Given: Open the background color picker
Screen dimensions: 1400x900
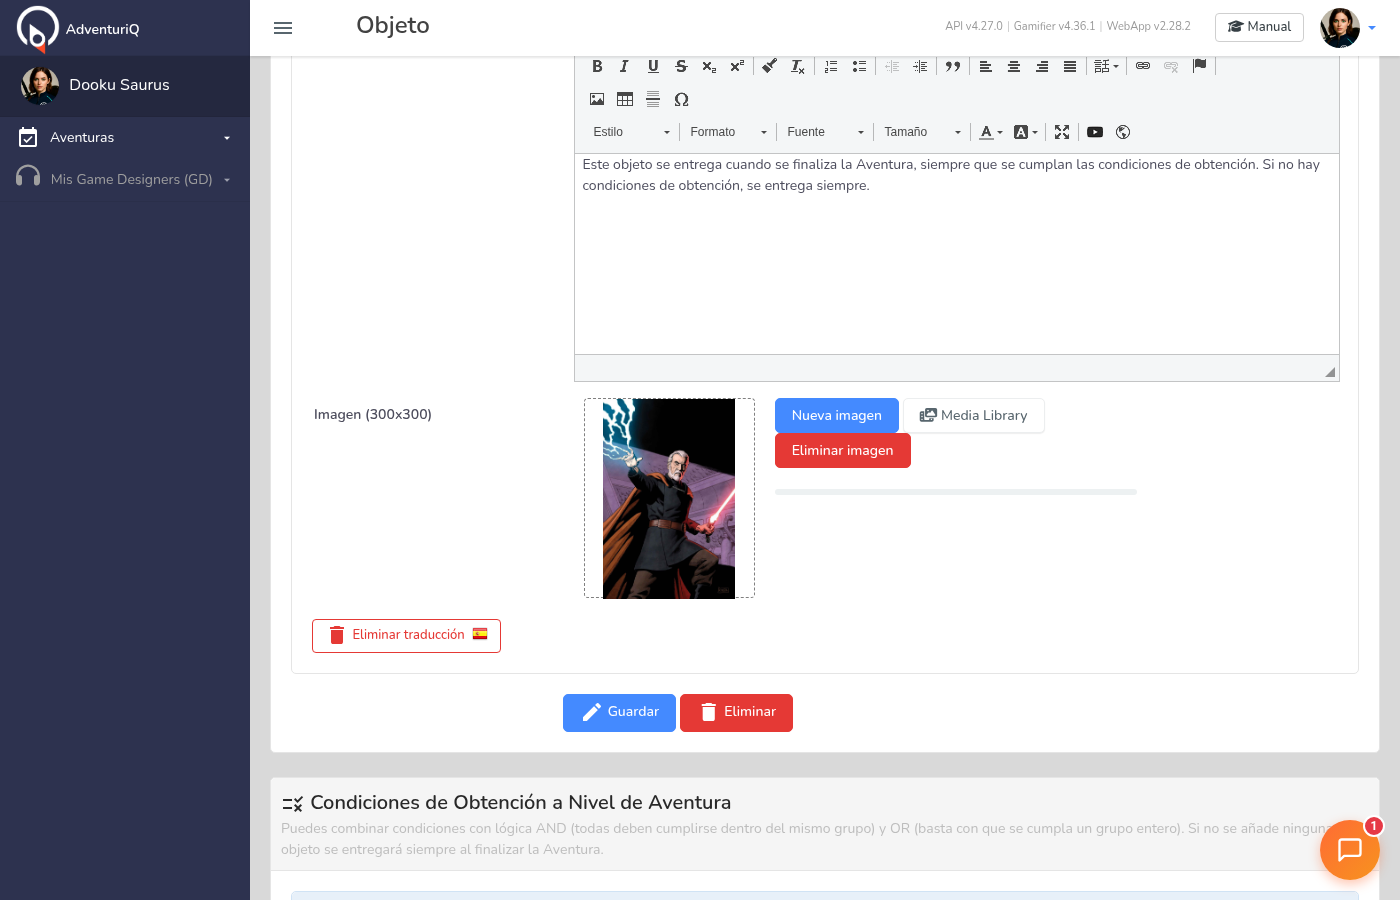Looking at the screenshot, I should pyautogui.click(x=1026, y=132).
